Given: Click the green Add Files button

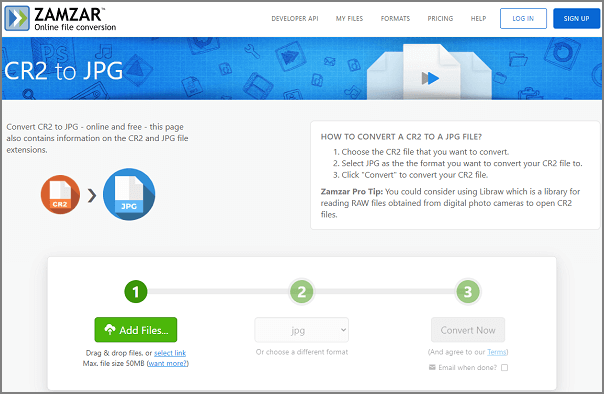Looking at the screenshot, I should click(136, 330).
